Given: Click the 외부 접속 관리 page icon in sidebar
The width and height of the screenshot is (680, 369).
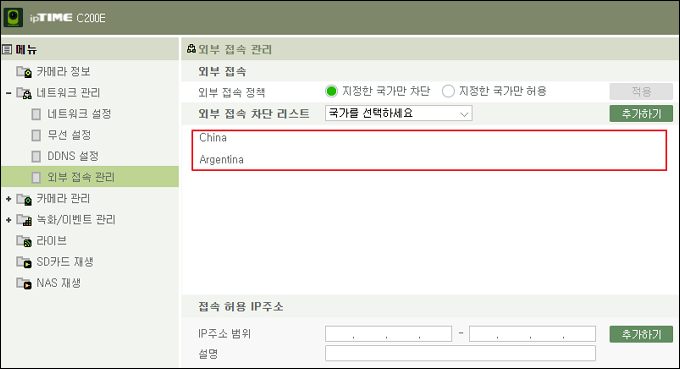Looking at the screenshot, I should pos(36,177).
